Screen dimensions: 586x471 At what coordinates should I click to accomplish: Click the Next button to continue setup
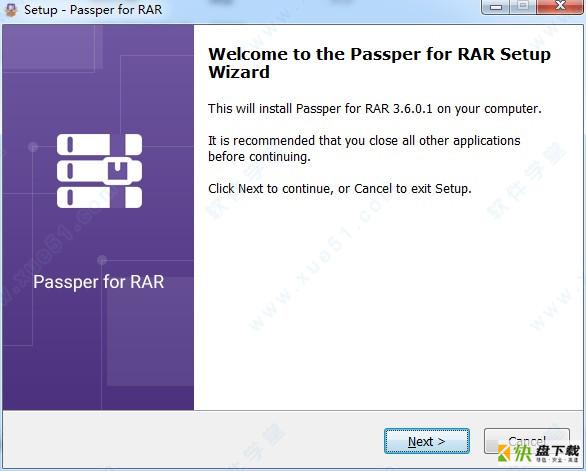coord(427,441)
